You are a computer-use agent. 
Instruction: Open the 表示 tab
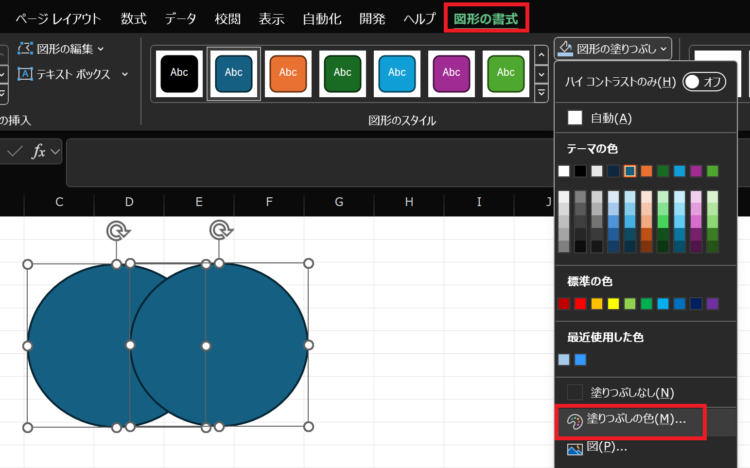point(271,19)
